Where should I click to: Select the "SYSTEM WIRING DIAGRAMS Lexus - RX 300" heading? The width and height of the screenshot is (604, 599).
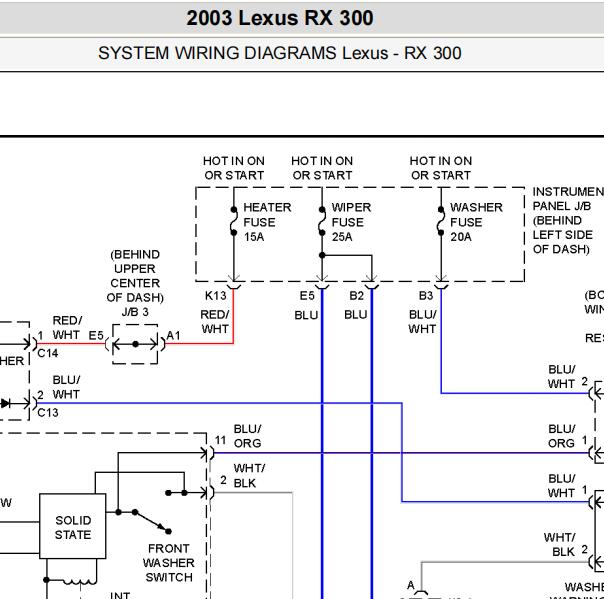tap(280, 53)
